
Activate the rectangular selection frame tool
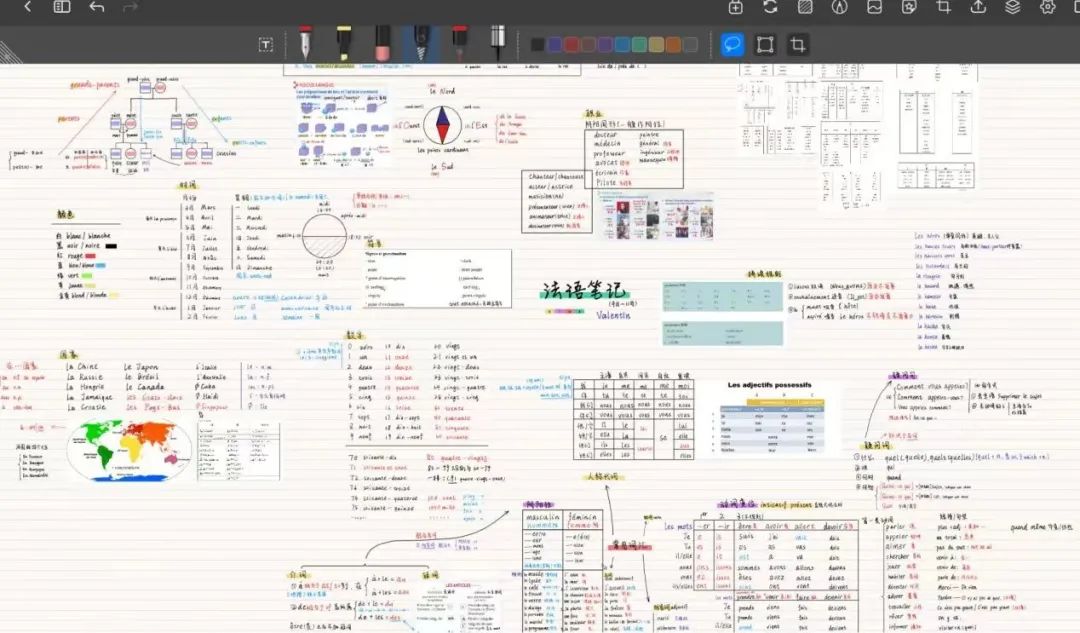[x=765, y=44]
